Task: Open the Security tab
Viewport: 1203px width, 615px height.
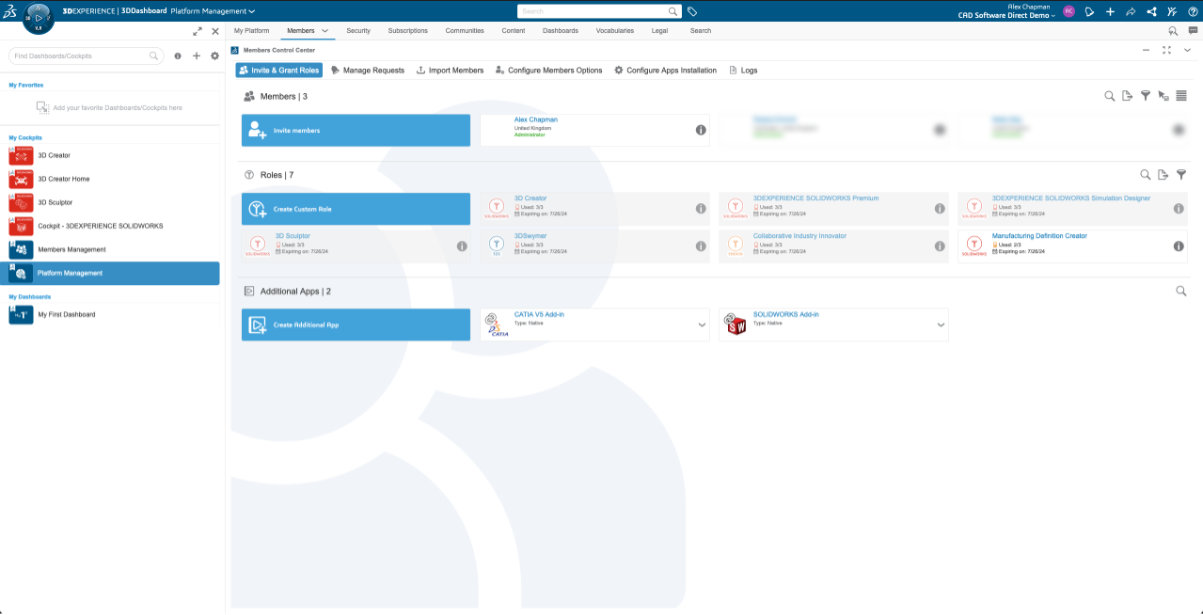Action: tap(358, 31)
